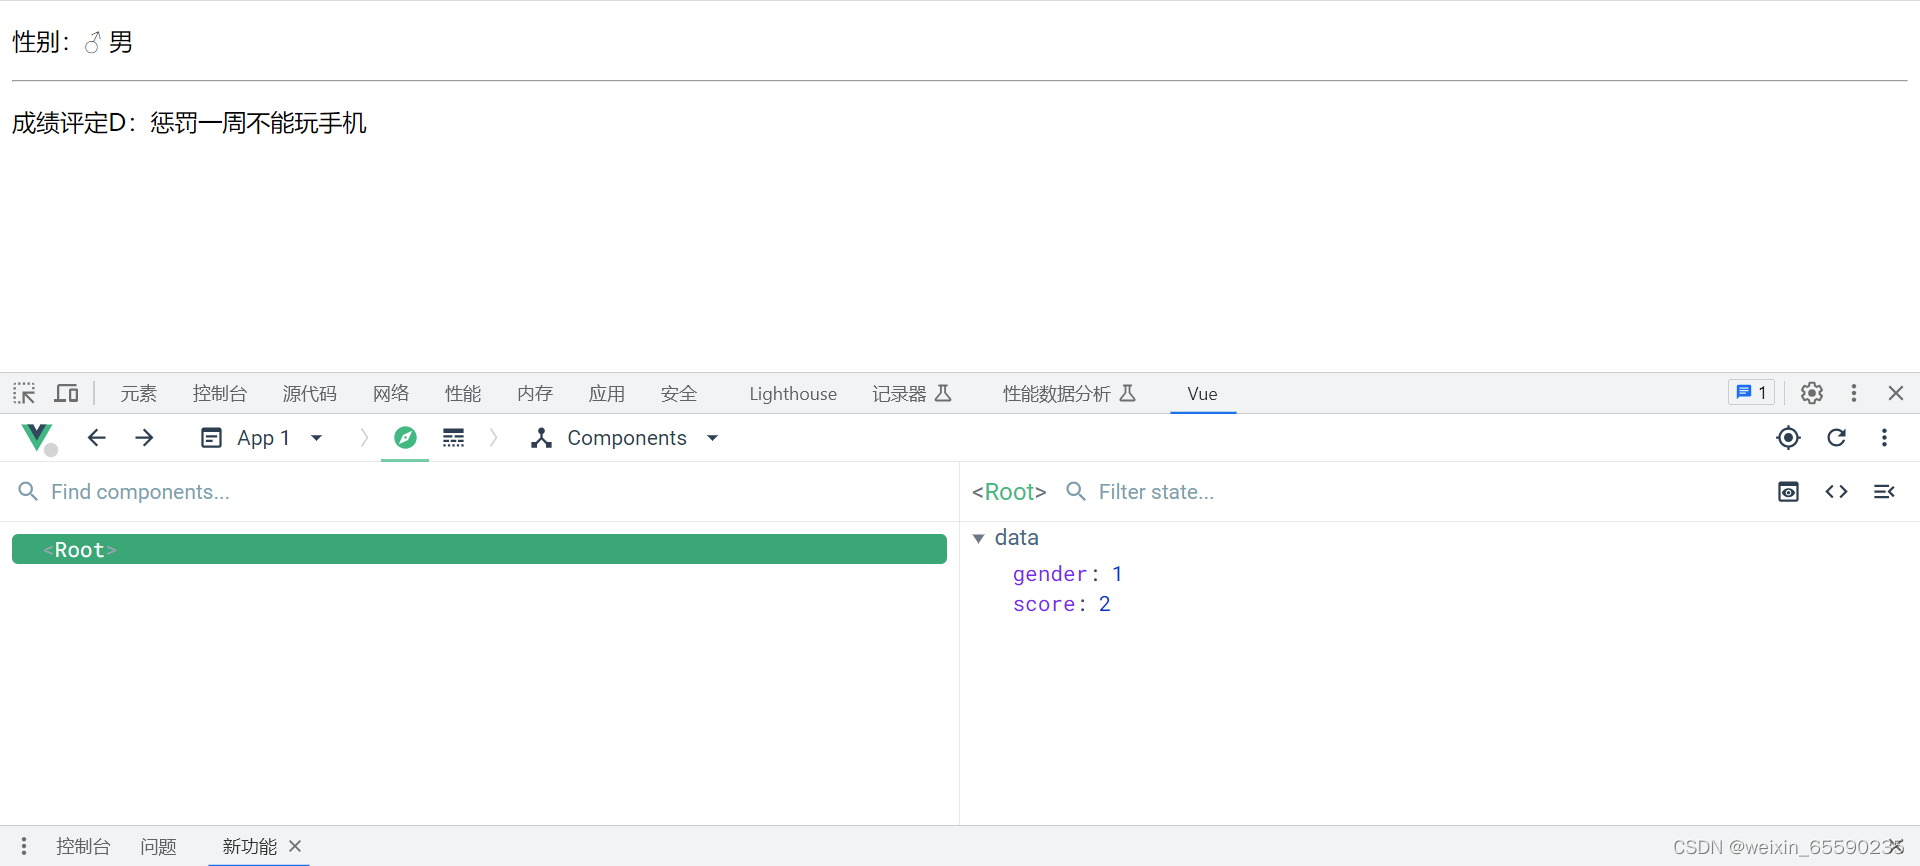
Task: Select the Vue devtools tab
Action: pyautogui.click(x=1202, y=393)
